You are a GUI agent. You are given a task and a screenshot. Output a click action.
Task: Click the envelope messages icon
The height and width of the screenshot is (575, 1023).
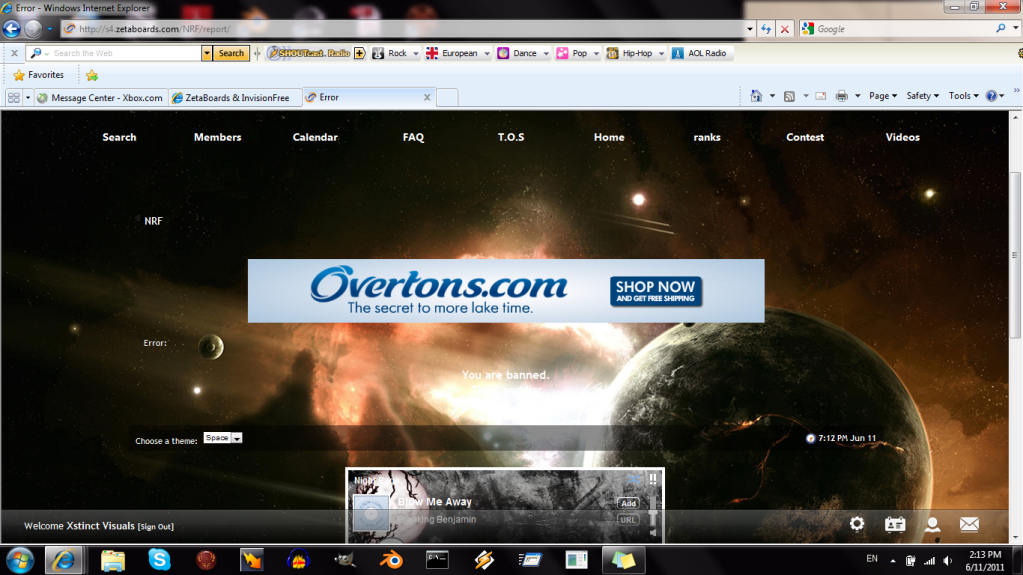pyautogui.click(x=969, y=524)
